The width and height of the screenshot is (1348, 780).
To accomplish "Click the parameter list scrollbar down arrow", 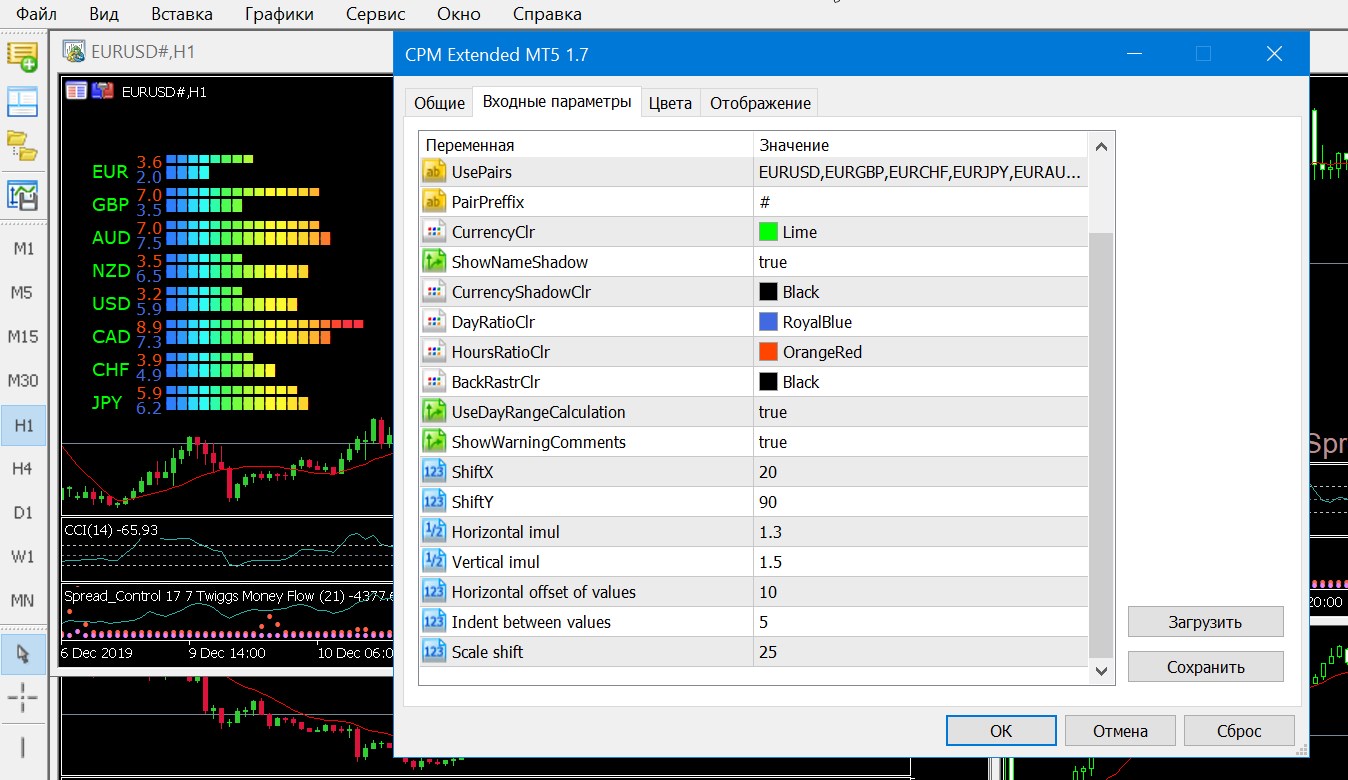I will click(1102, 671).
